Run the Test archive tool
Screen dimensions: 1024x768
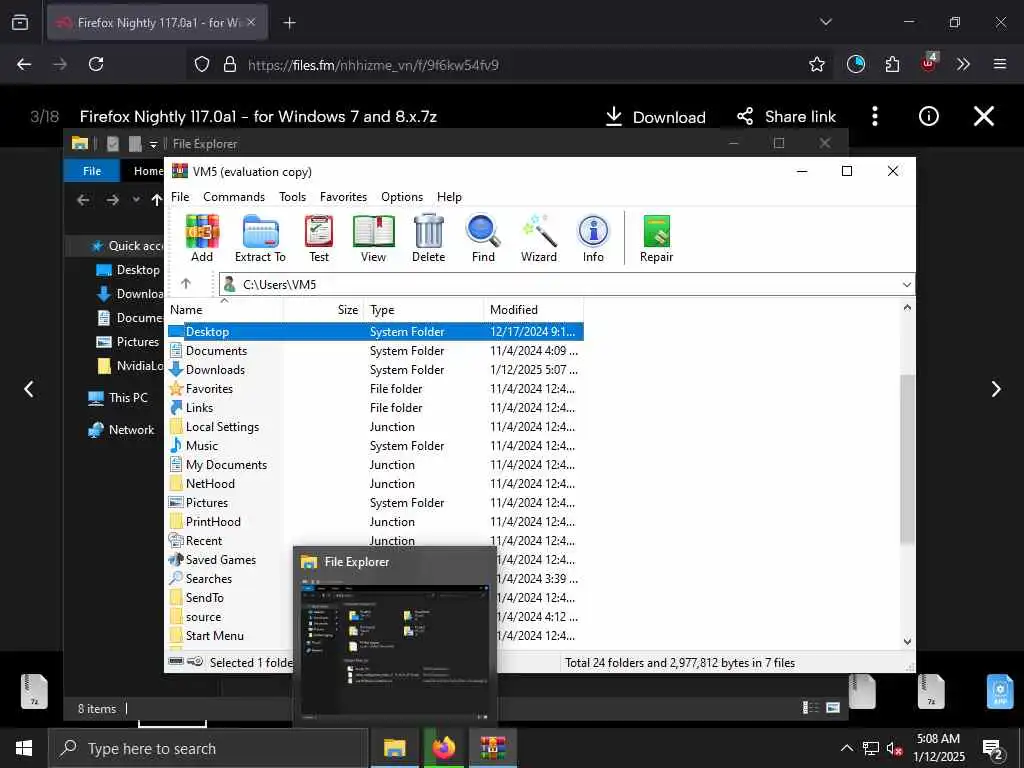point(319,238)
